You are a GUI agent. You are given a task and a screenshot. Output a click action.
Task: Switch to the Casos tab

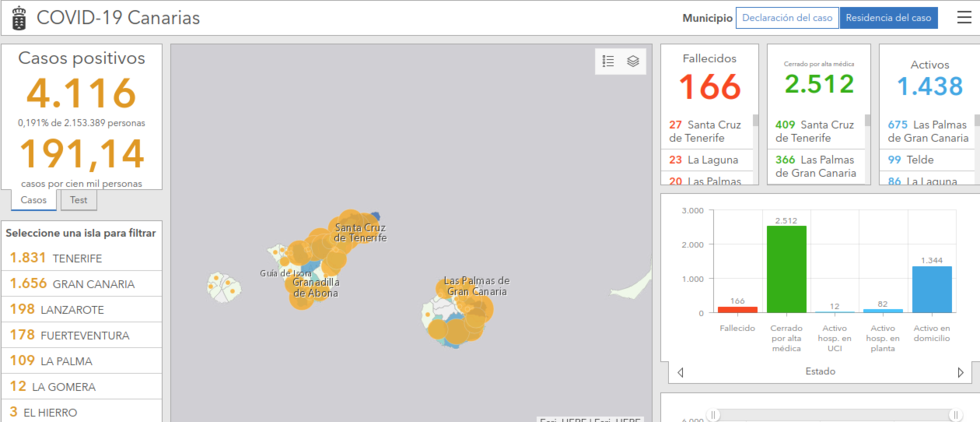click(34, 200)
